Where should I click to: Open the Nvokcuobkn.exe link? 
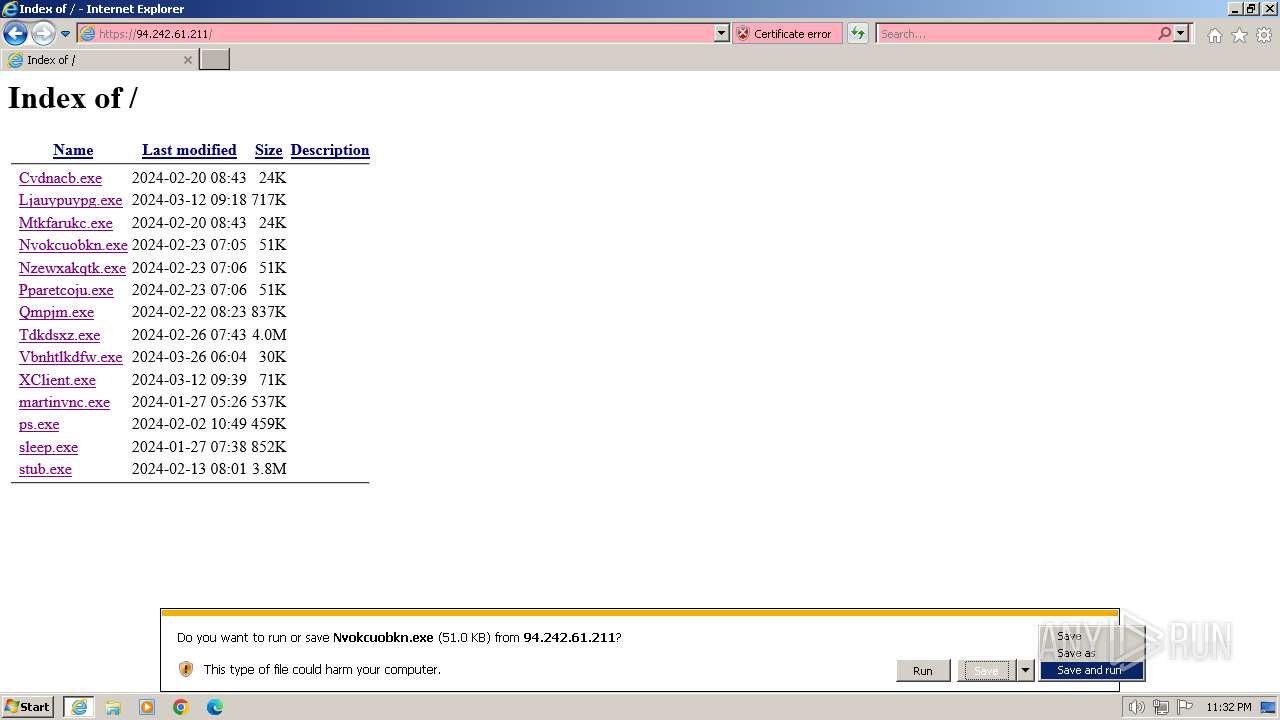(x=73, y=245)
